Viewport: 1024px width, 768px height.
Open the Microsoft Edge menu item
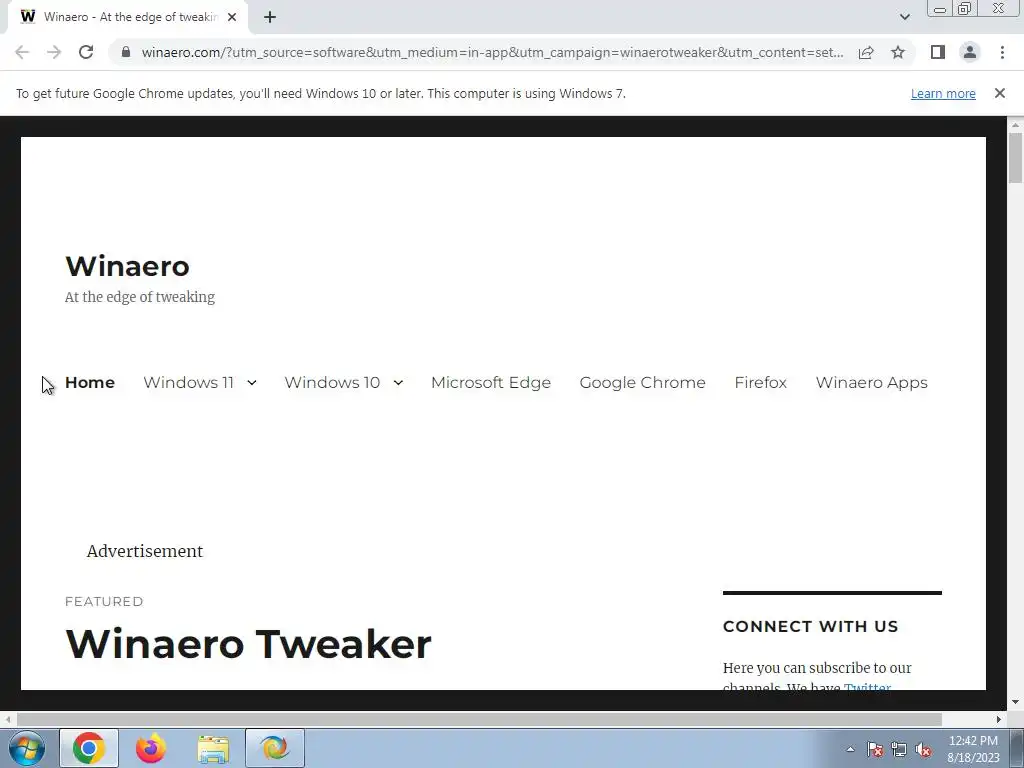pos(490,383)
